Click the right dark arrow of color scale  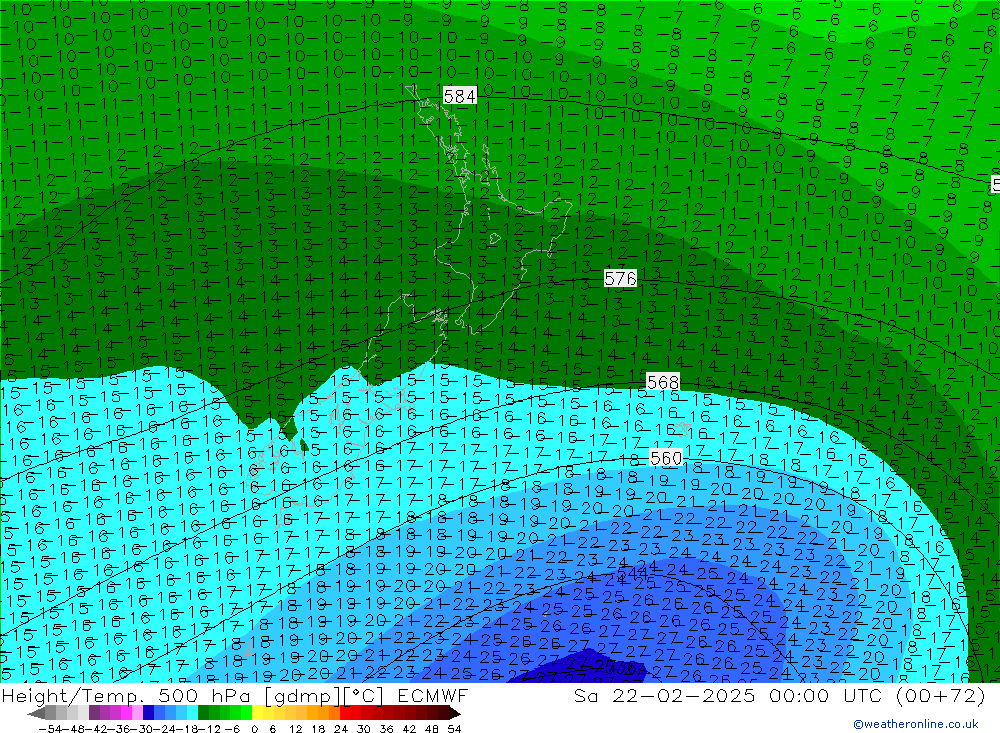(455, 713)
